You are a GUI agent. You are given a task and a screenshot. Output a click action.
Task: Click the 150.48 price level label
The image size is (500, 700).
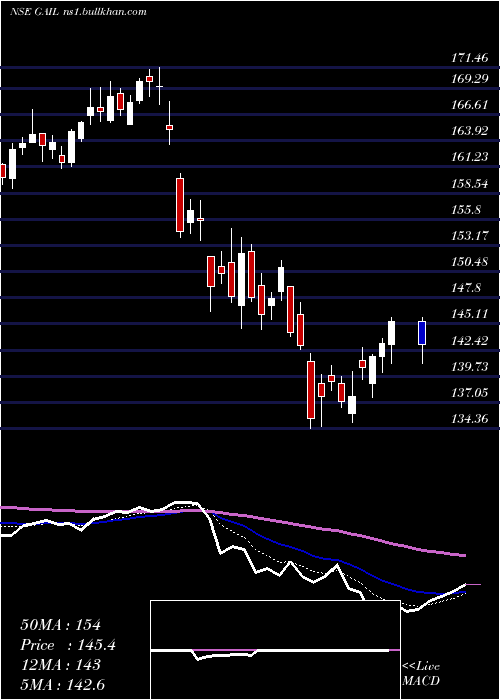pyautogui.click(x=469, y=261)
